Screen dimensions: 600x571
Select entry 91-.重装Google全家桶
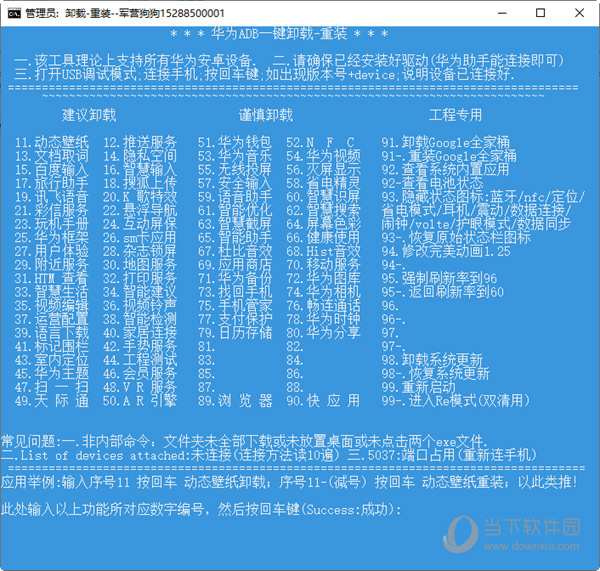click(448, 156)
